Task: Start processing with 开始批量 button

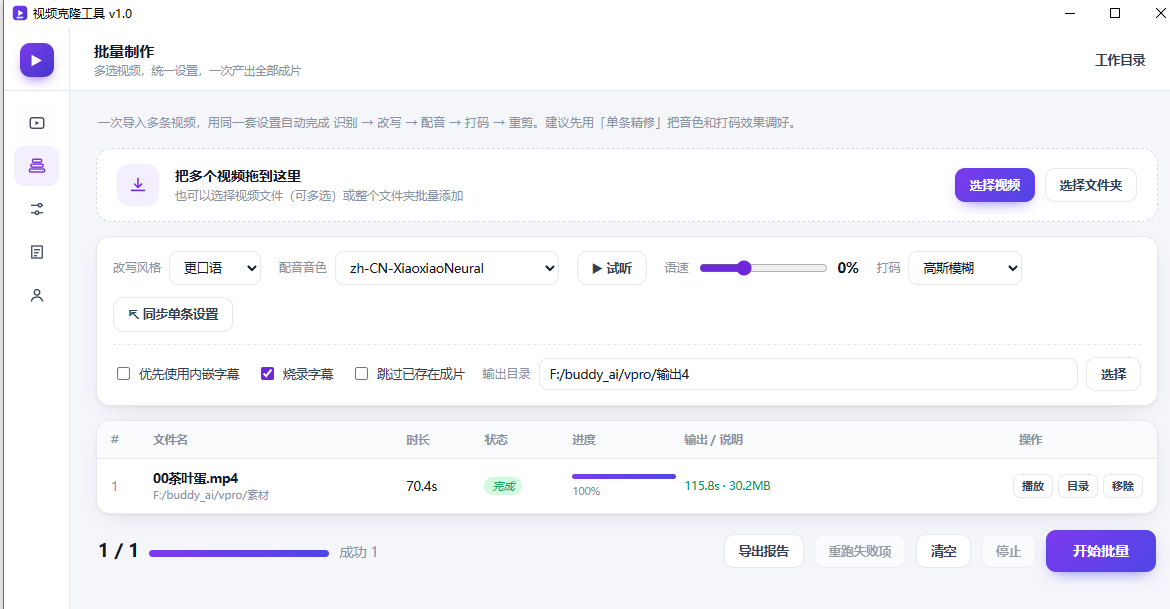Action: coord(1101,552)
